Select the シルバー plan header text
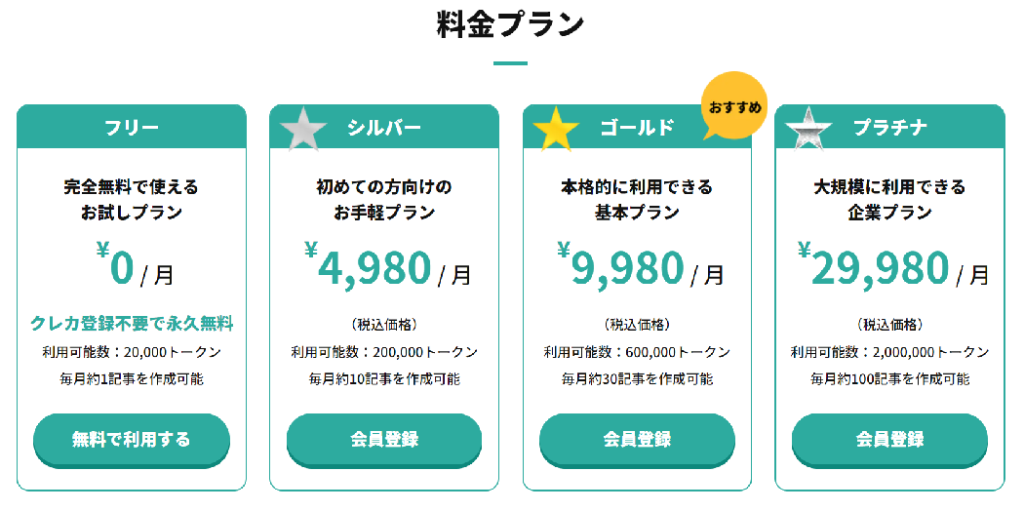This screenshot has height=511, width=1024. tap(384, 127)
